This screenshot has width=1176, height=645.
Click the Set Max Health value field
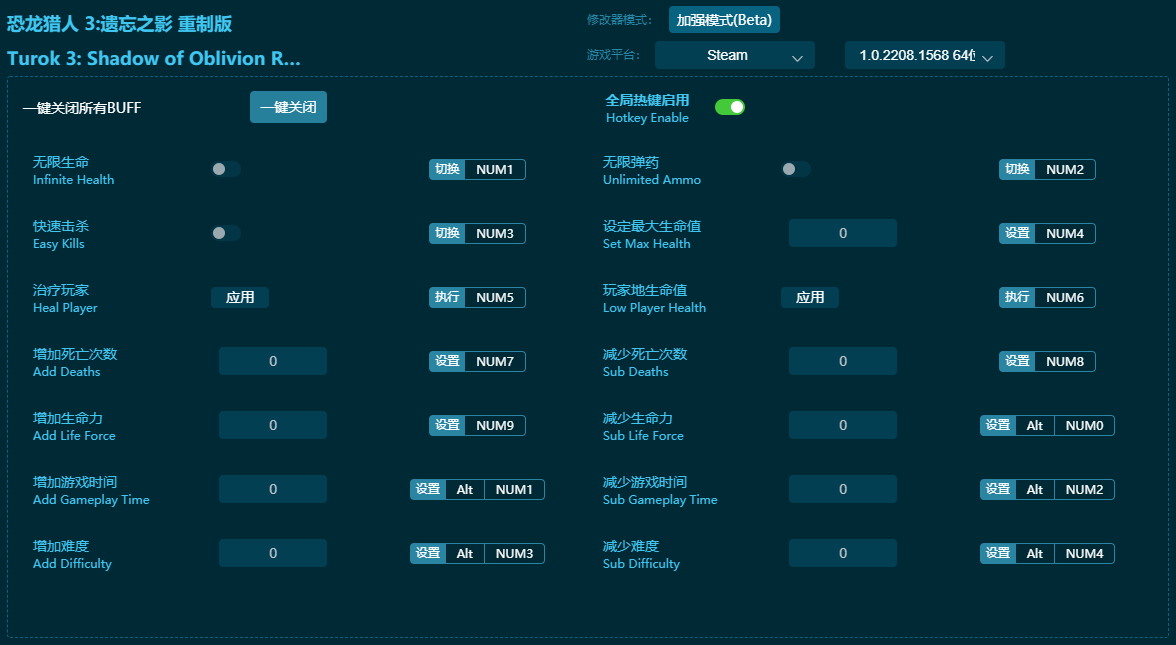842,232
